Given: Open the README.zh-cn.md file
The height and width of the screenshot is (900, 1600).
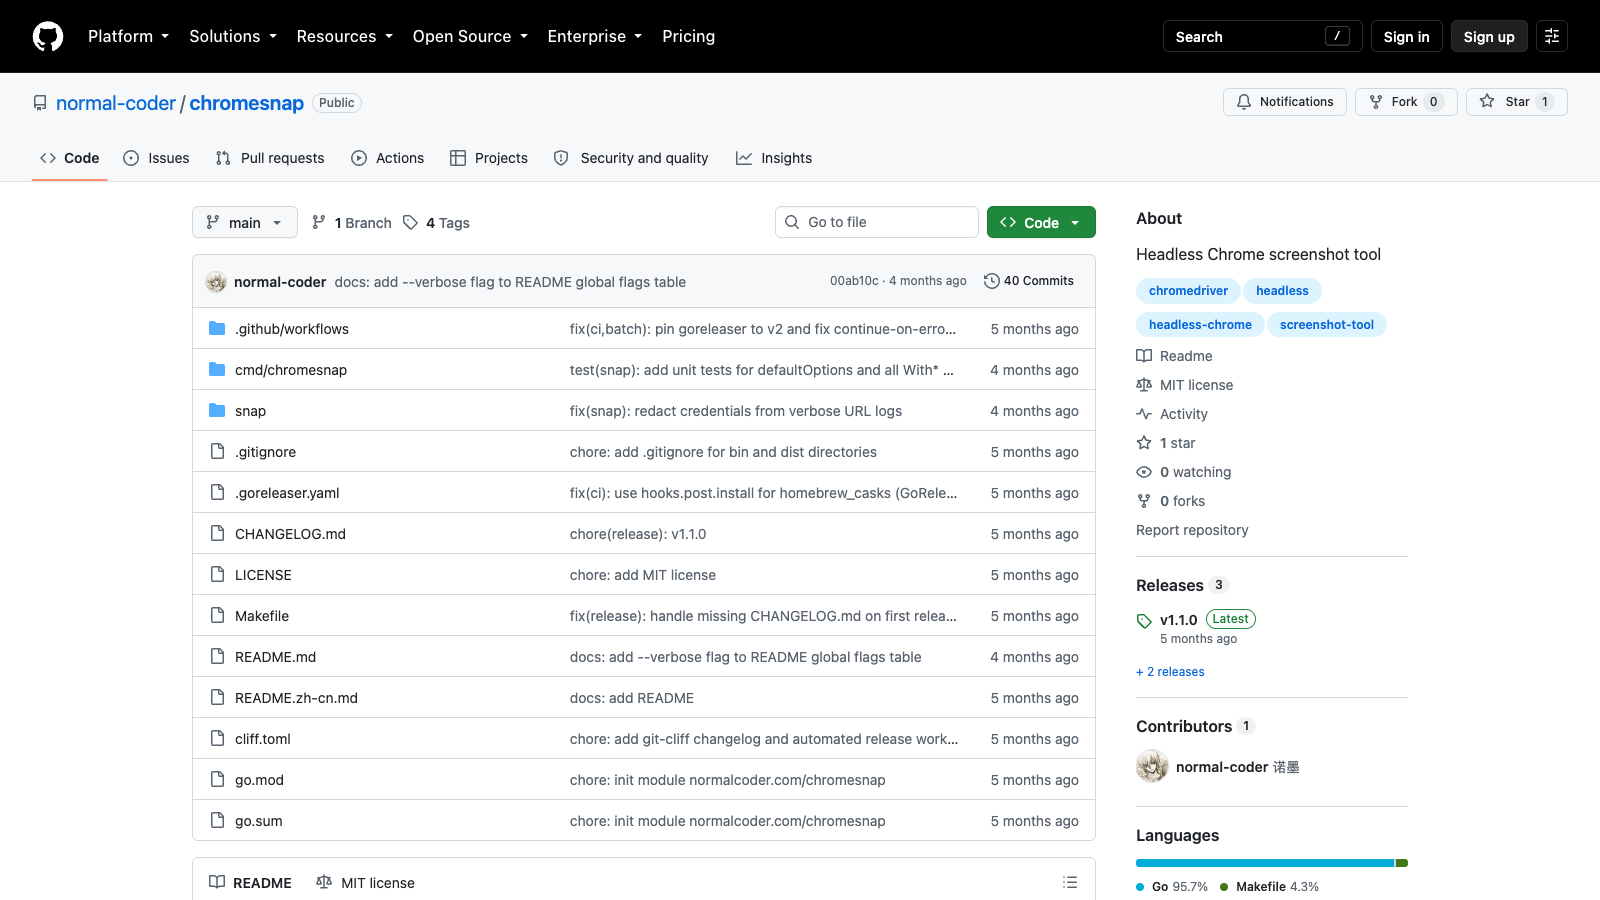Looking at the screenshot, I should coord(296,698).
